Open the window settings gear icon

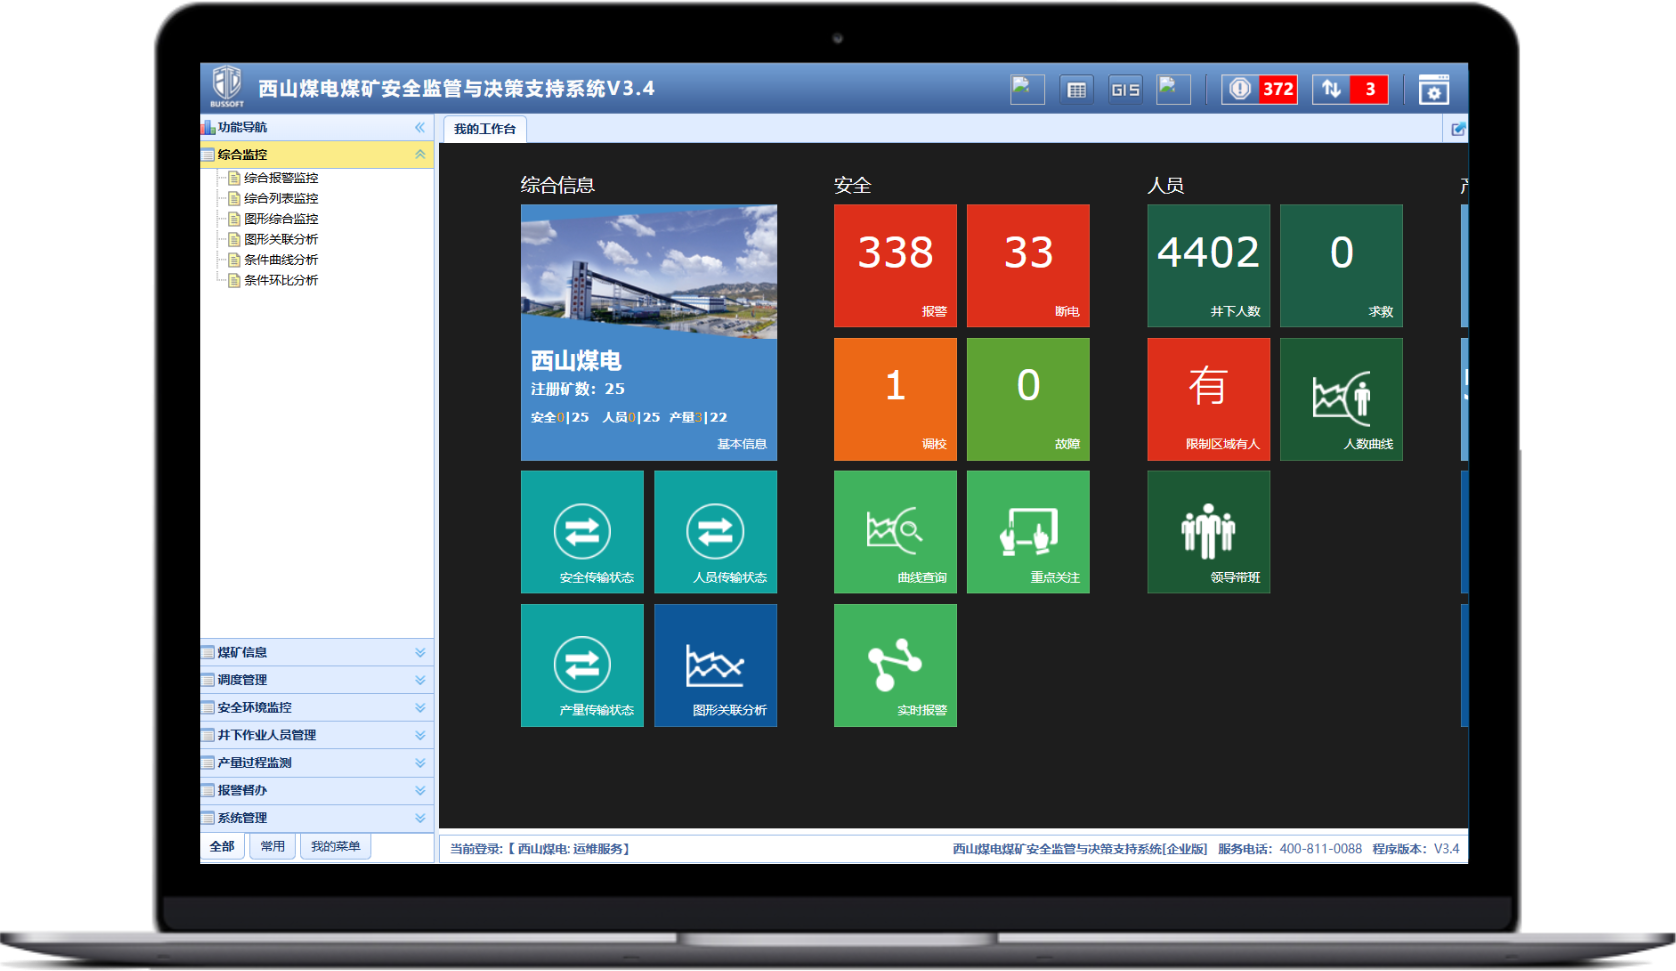pos(1434,90)
